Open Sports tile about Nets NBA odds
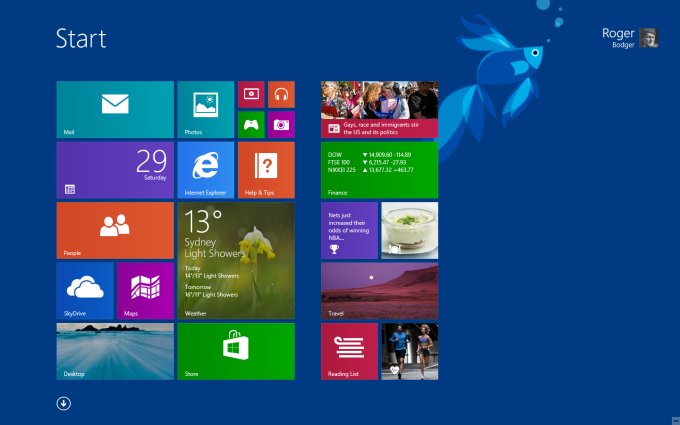 pyautogui.click(x=349, y=230)
